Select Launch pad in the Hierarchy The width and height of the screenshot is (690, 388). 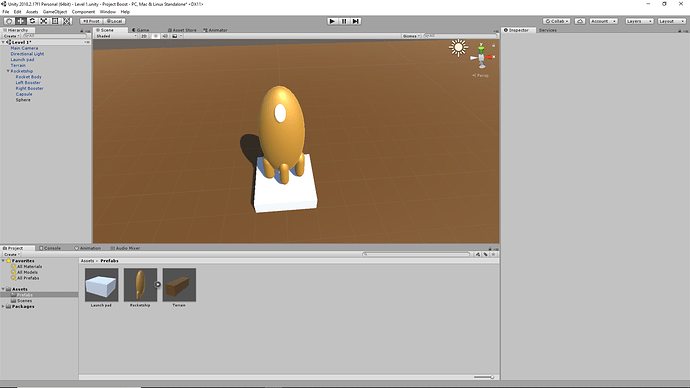(x=22, y=60)
